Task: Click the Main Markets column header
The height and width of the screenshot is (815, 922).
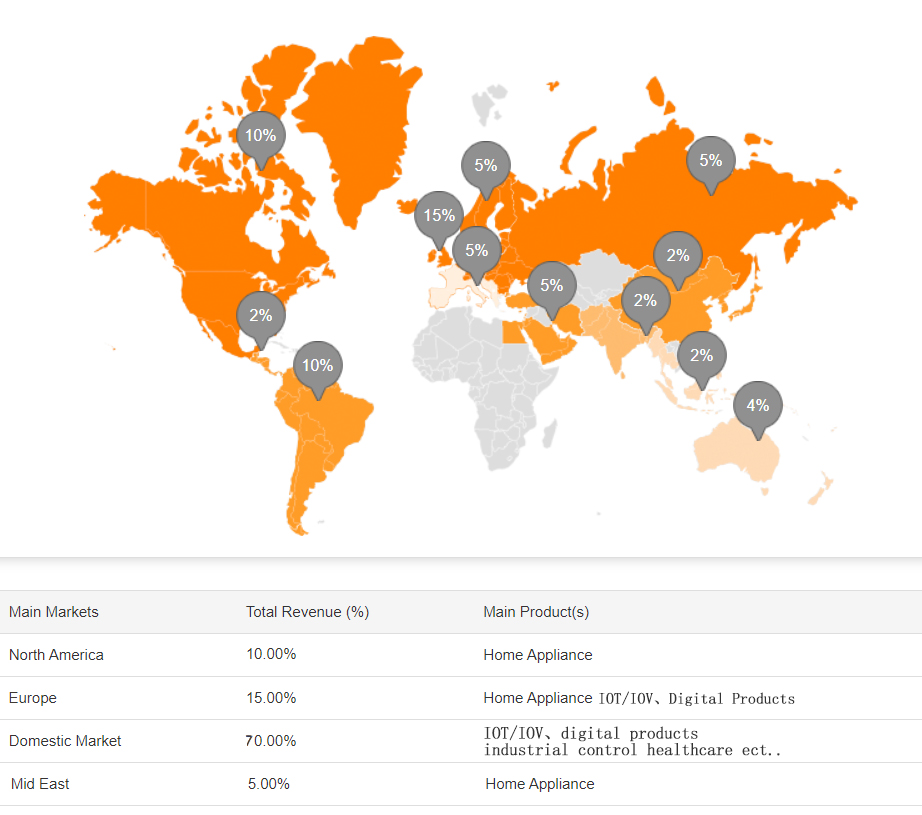Action: [54, 612]
